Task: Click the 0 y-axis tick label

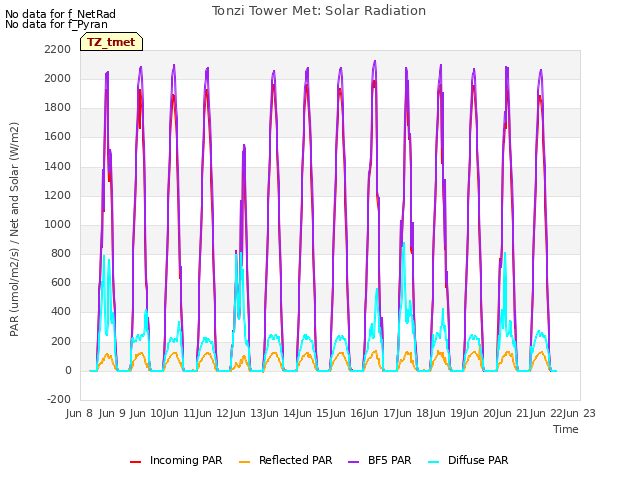Action: [x=68, y=371]
